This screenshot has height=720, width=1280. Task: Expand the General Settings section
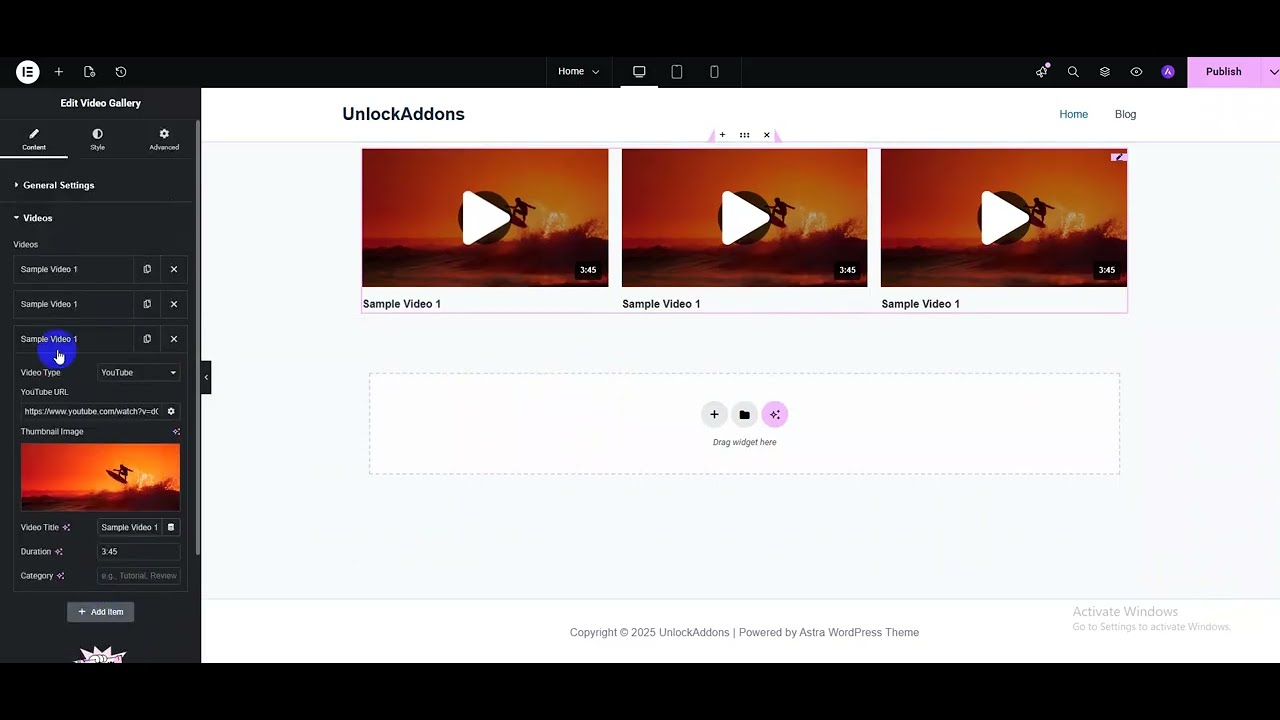click(x=58, y=185)
